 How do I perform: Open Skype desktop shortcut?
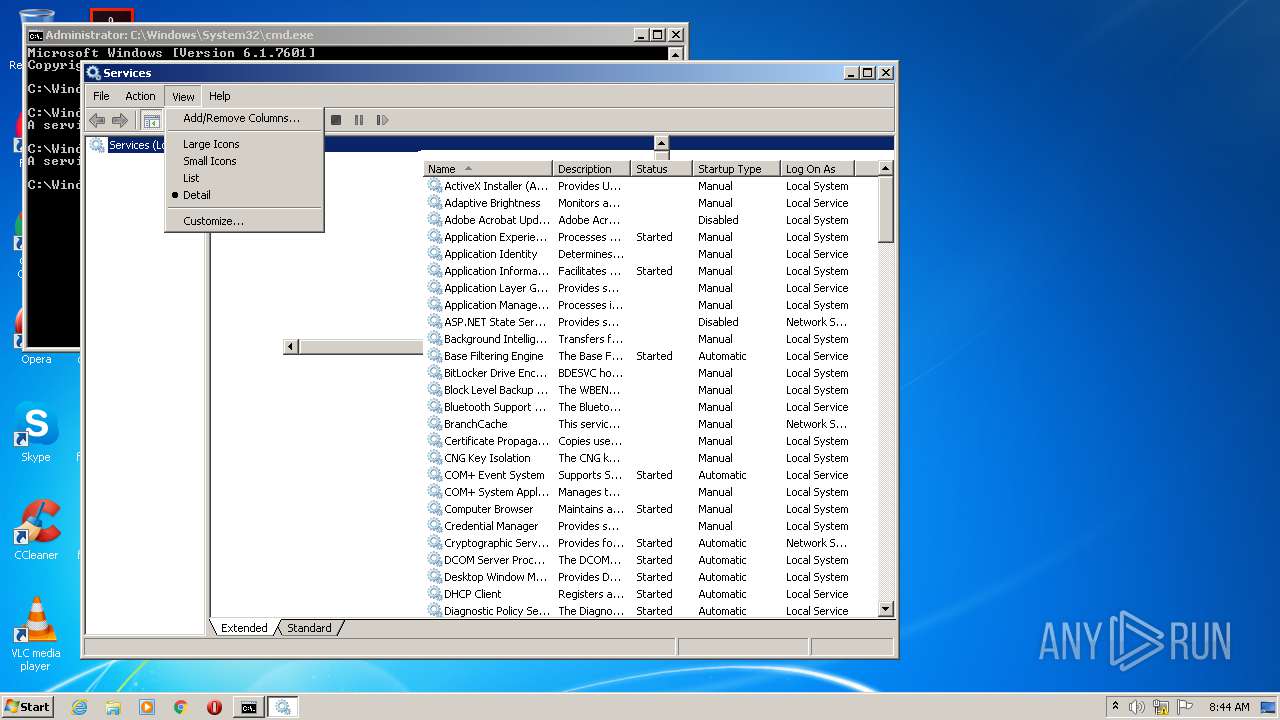pos(36,434)
